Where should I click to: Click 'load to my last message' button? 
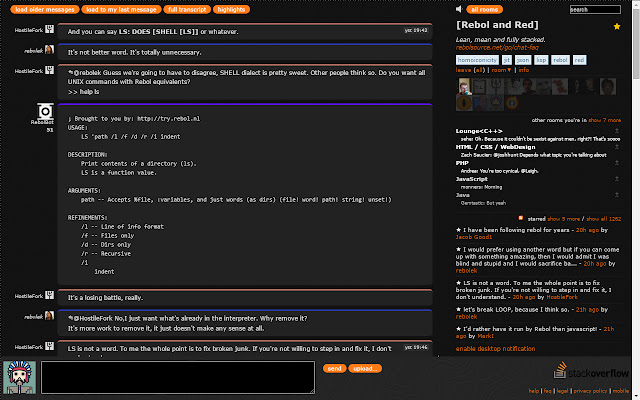click(x=121, y=9)
